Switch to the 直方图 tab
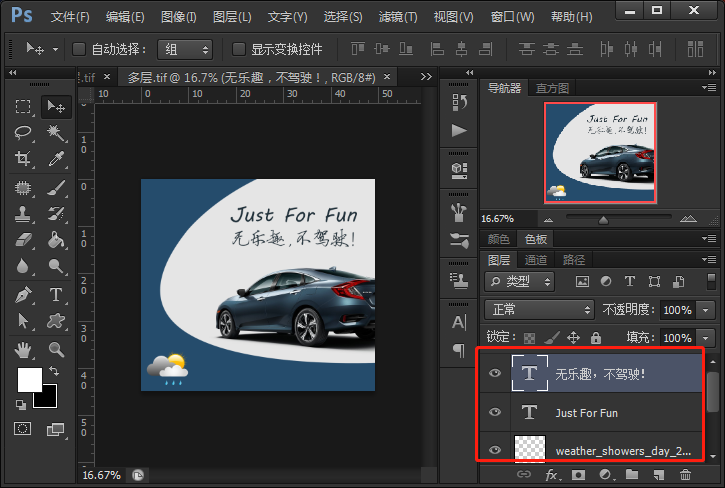The width and height of the screenshot is (725, 488). click(551, 88)
